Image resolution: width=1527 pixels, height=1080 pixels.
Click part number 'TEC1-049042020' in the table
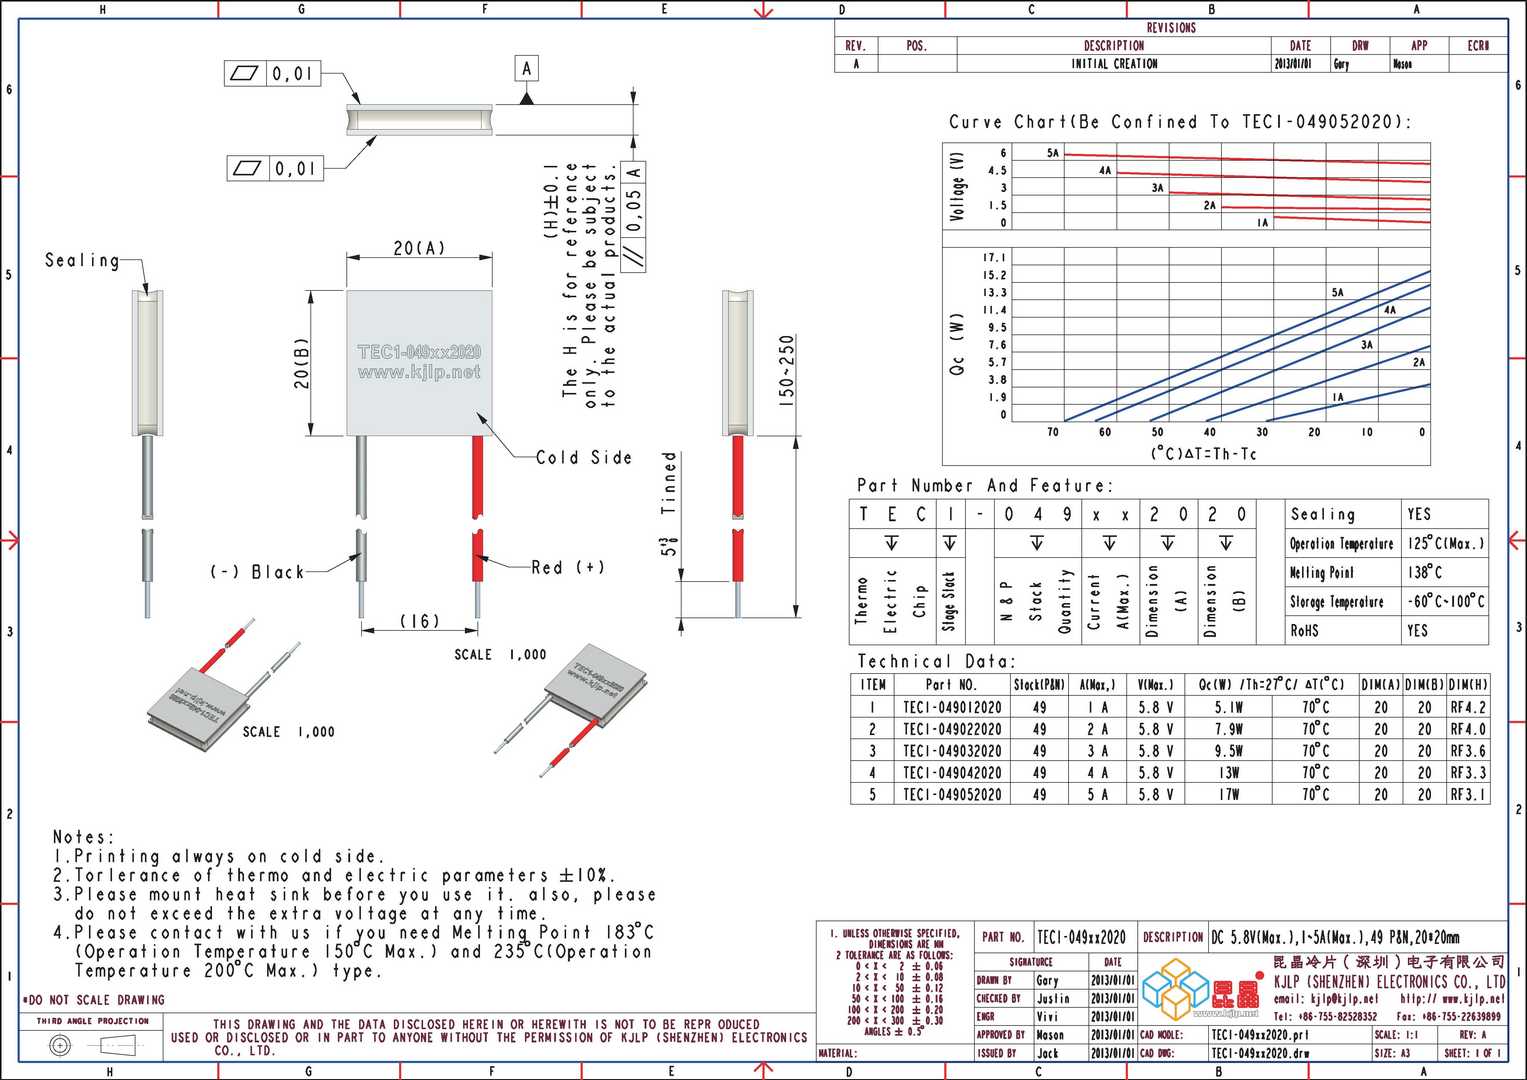pos(952,773)
